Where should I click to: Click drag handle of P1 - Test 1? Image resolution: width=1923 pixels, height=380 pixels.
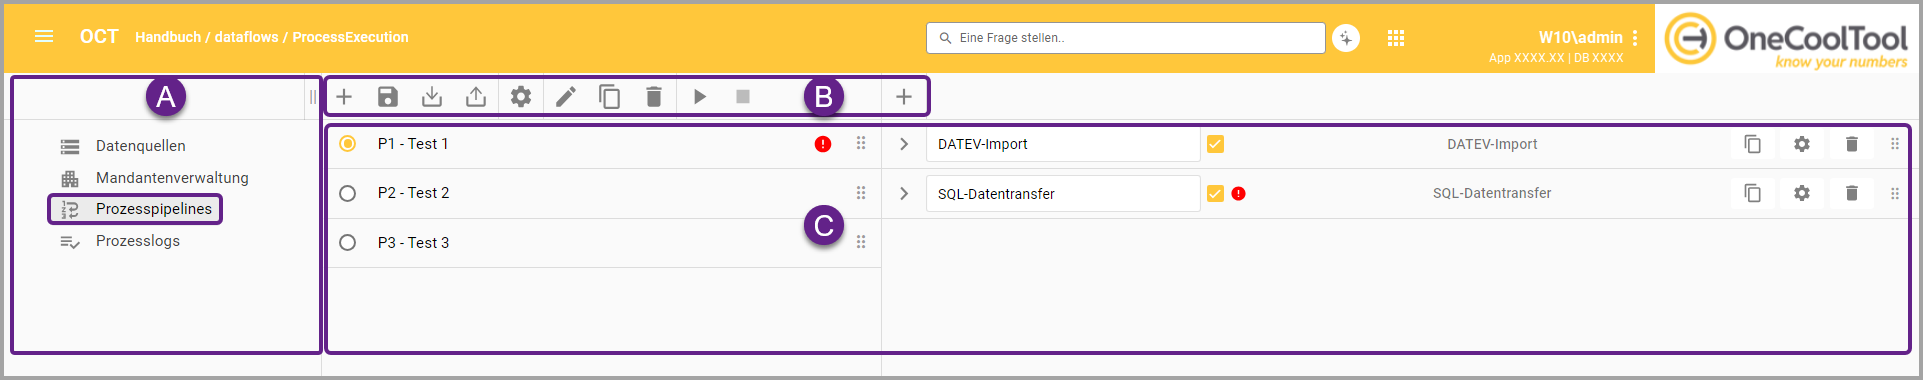pyautogui.click(x=861, y=144)
